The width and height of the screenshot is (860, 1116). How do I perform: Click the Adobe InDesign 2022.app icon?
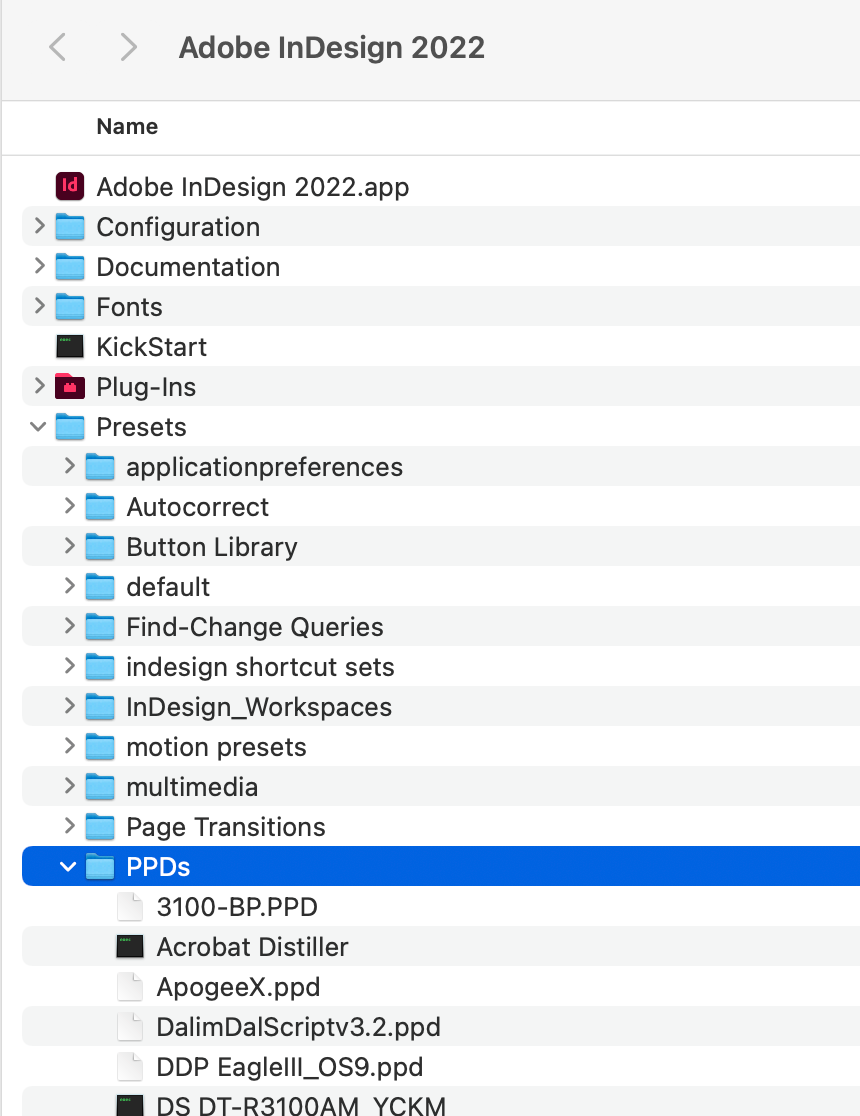tap(70, 186)
